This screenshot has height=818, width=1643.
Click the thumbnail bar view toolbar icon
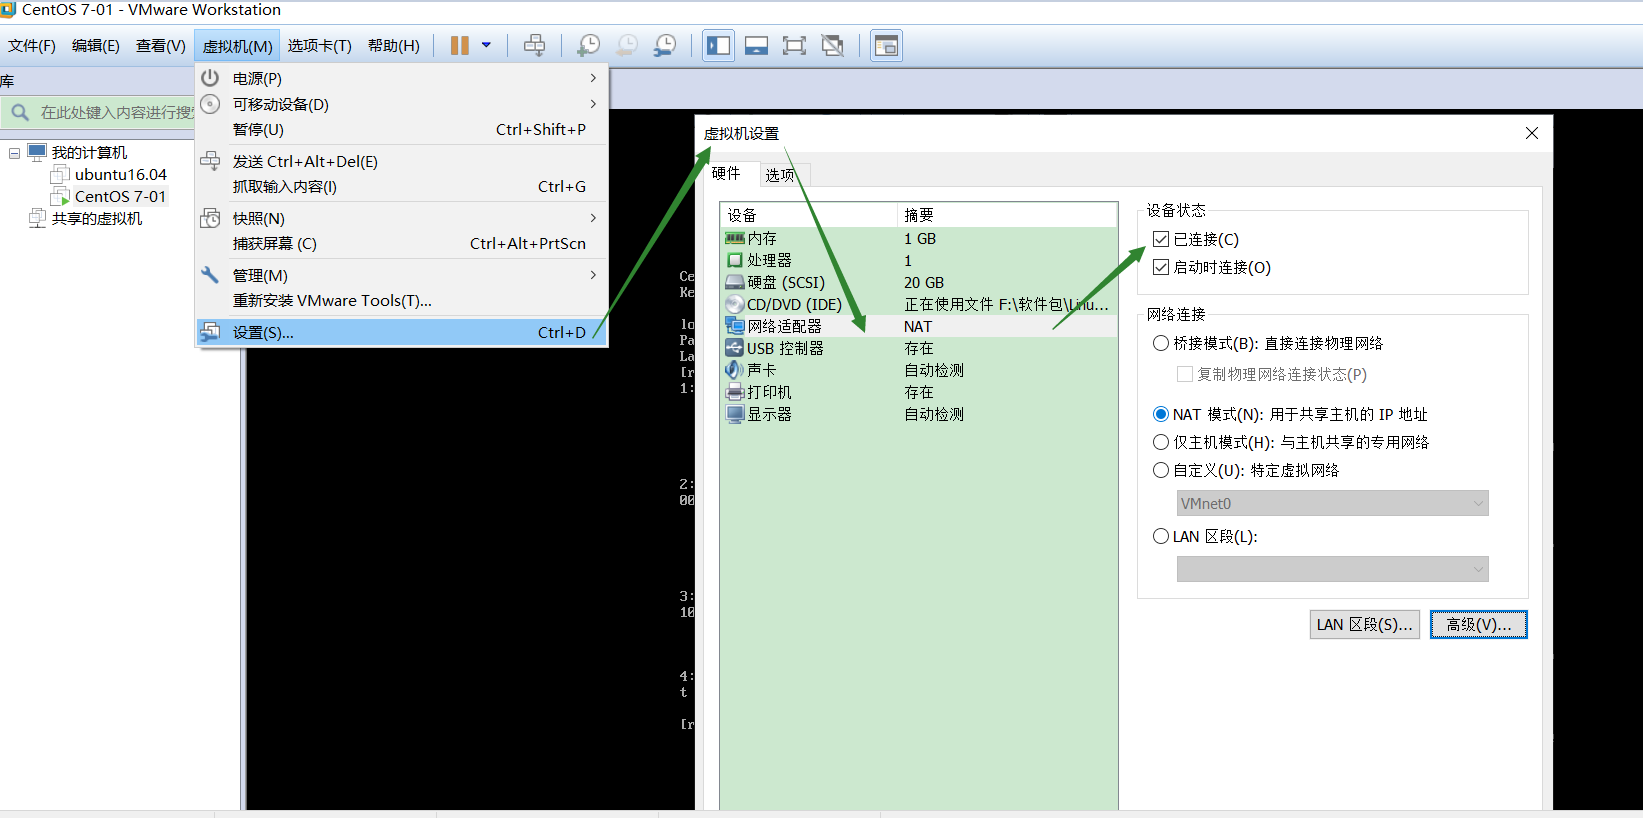(757, 45)
